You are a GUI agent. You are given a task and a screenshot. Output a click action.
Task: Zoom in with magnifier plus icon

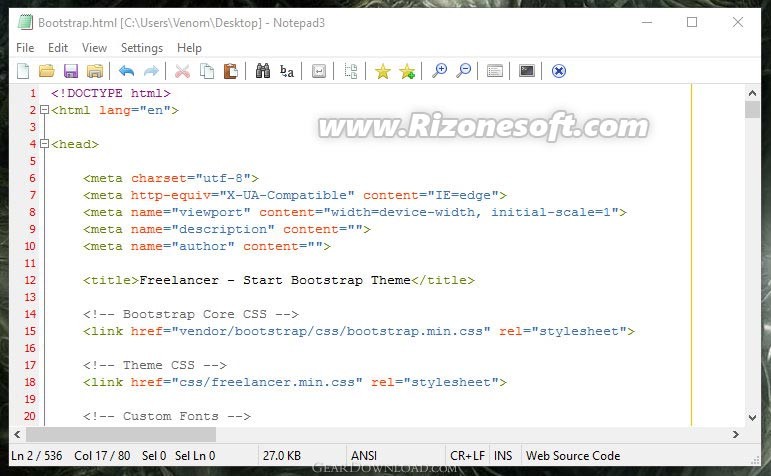point(439,71)
